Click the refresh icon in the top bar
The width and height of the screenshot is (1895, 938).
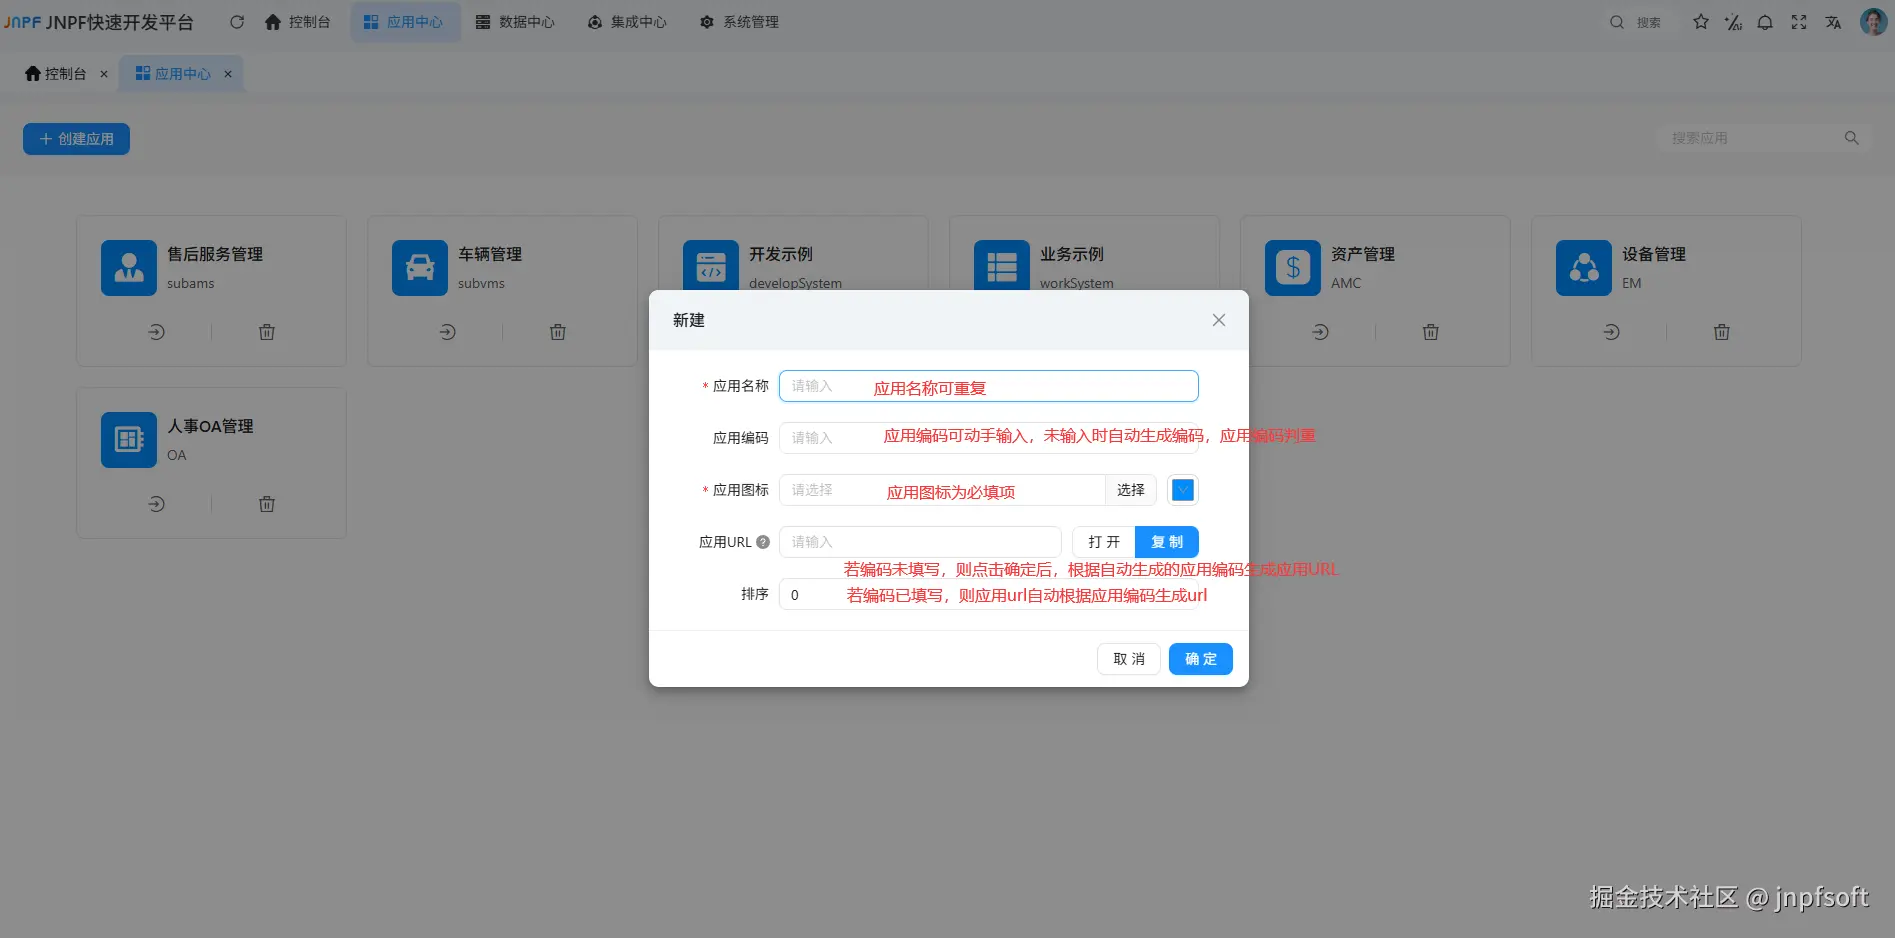[237, 22]
